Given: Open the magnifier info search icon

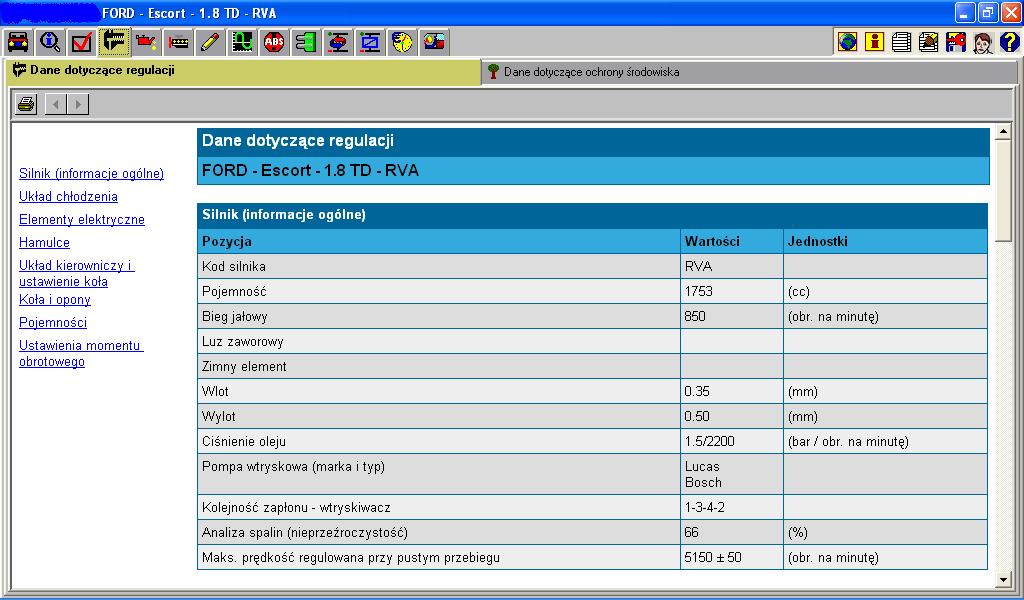Looking at the screenshot, I should click(x=50, y=42).
